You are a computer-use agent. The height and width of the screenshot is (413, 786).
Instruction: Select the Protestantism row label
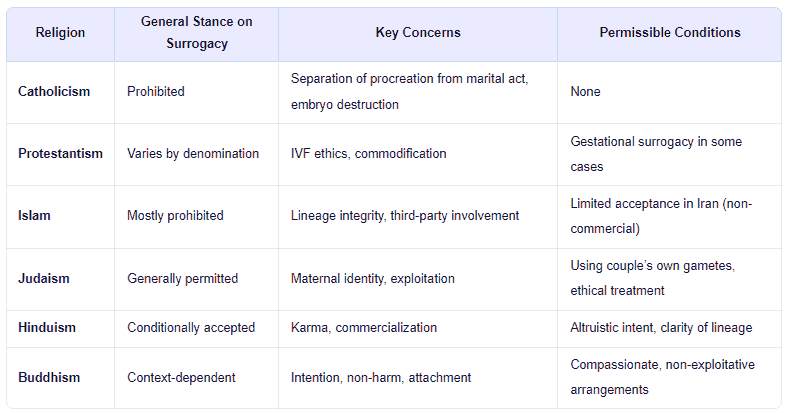(x=60, y=153)
